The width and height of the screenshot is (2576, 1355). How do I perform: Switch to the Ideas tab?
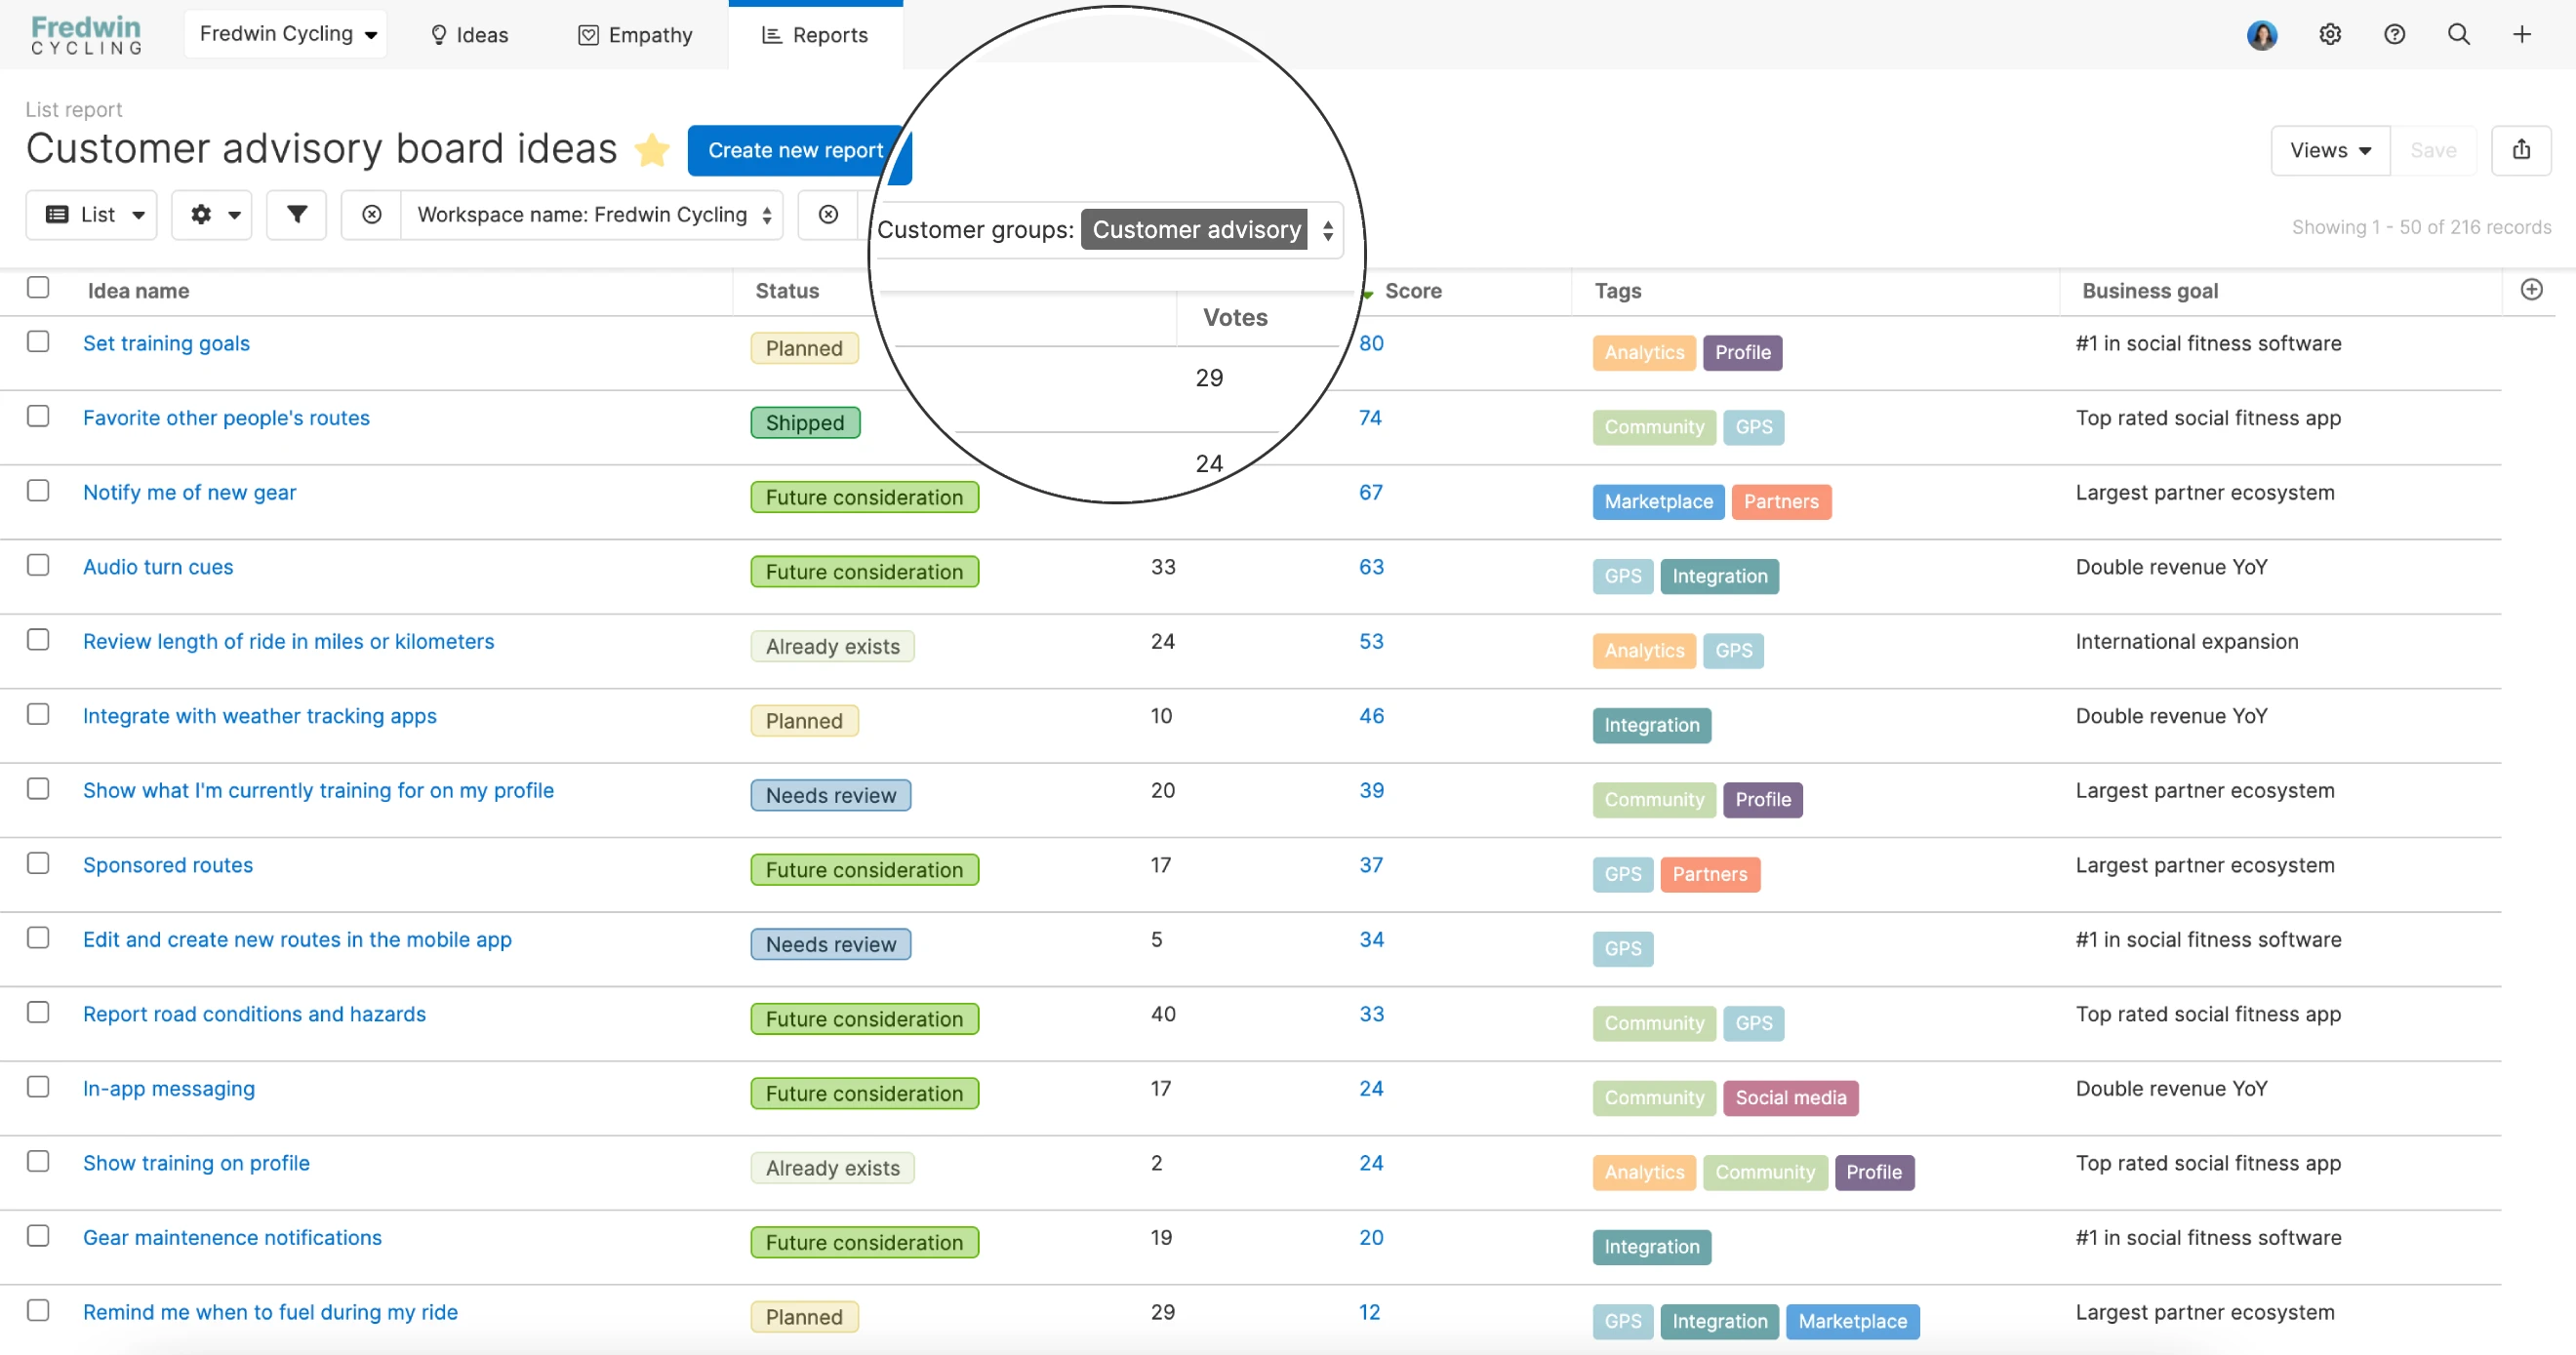(x=468, y=35)
